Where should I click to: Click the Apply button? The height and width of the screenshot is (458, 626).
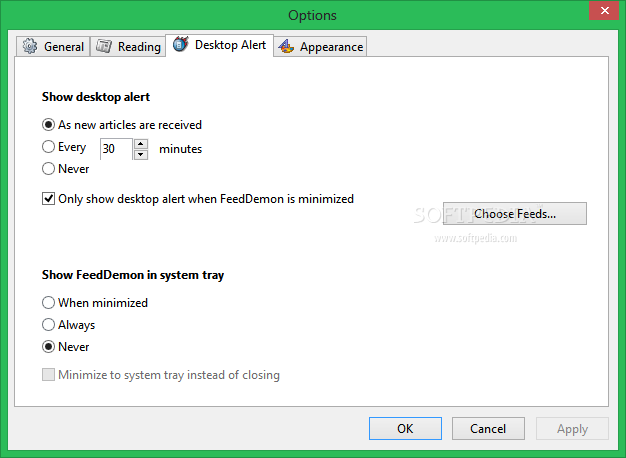tap(572, 428)
